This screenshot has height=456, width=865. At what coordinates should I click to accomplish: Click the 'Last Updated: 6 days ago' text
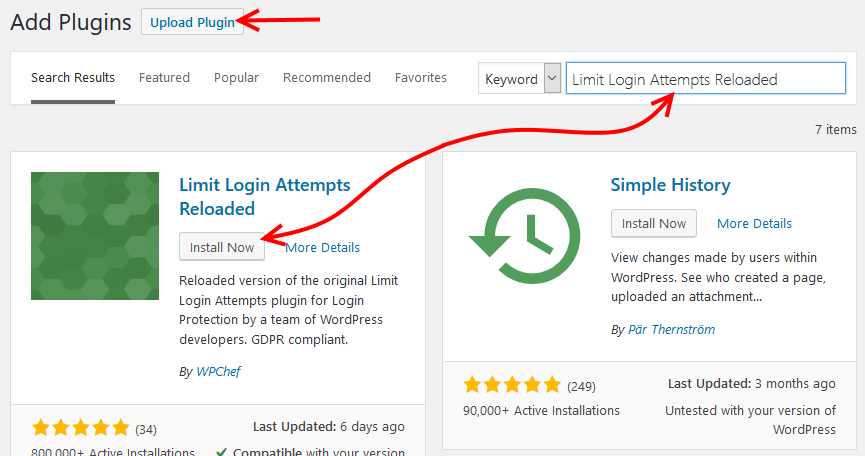click(329, 427)
